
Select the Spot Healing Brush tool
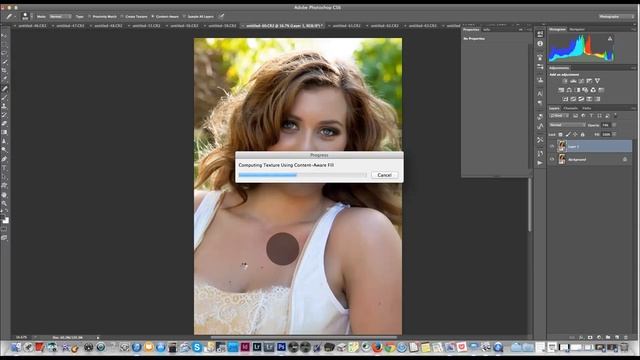tap(4, 88)
